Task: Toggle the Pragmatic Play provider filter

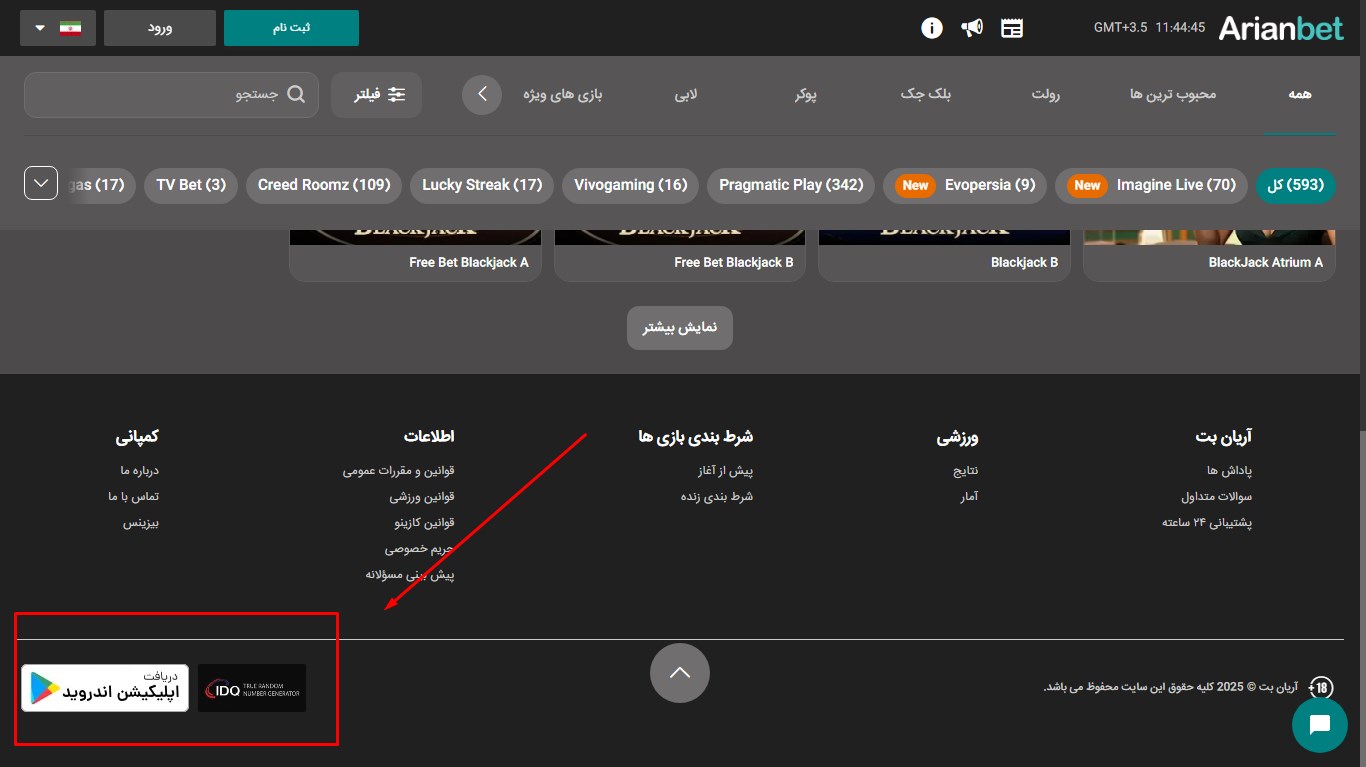Action: pos(790,185)
